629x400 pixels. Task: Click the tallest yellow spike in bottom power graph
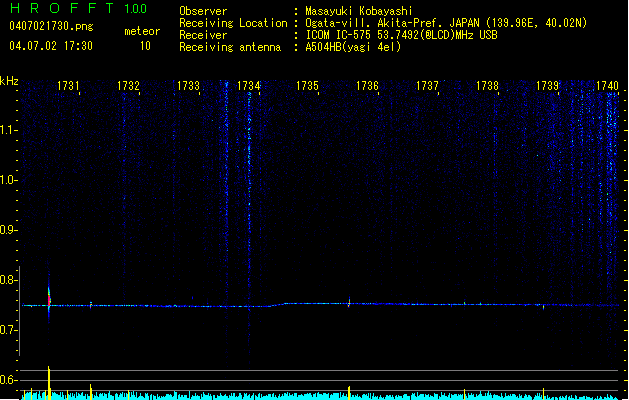pyautogui.click(x=49, y=382)
